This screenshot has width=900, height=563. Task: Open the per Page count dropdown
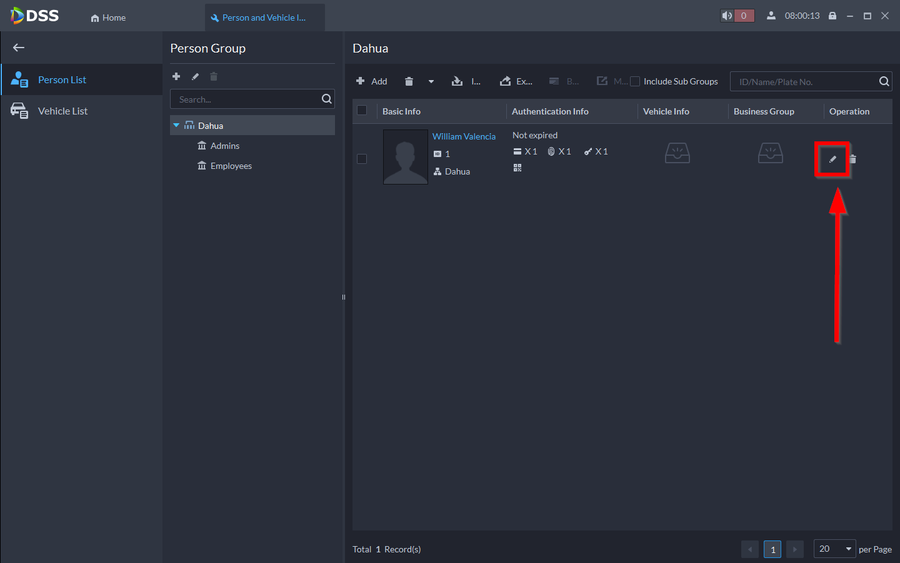pyautogui.click(x=835, y=549)
